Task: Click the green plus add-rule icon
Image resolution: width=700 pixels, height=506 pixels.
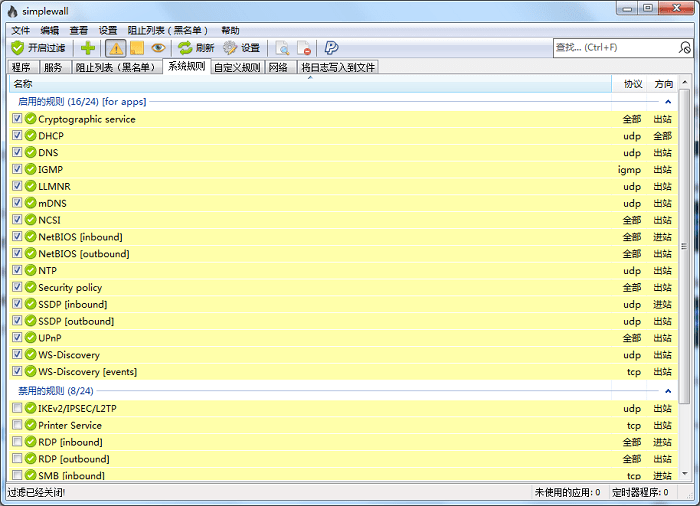Action: click(88, 48)
